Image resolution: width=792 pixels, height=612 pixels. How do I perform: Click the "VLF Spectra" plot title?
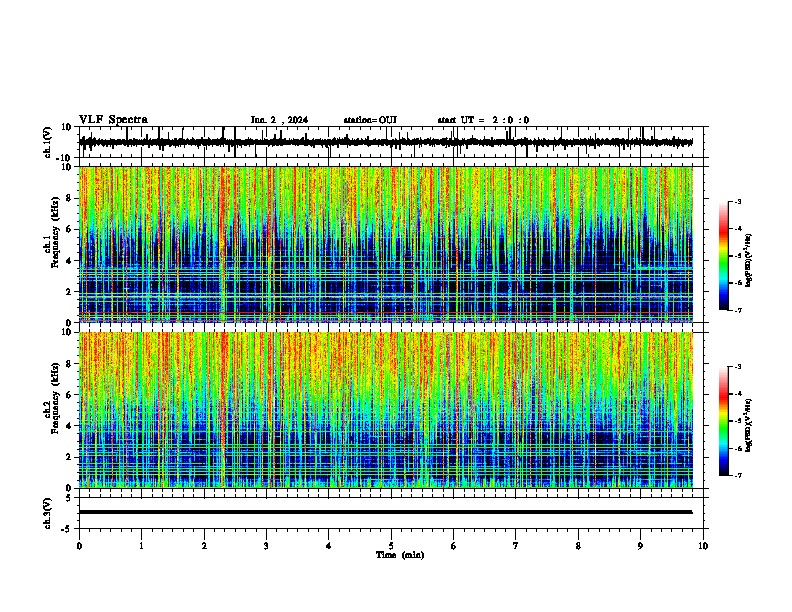click(x=113, y=120)
